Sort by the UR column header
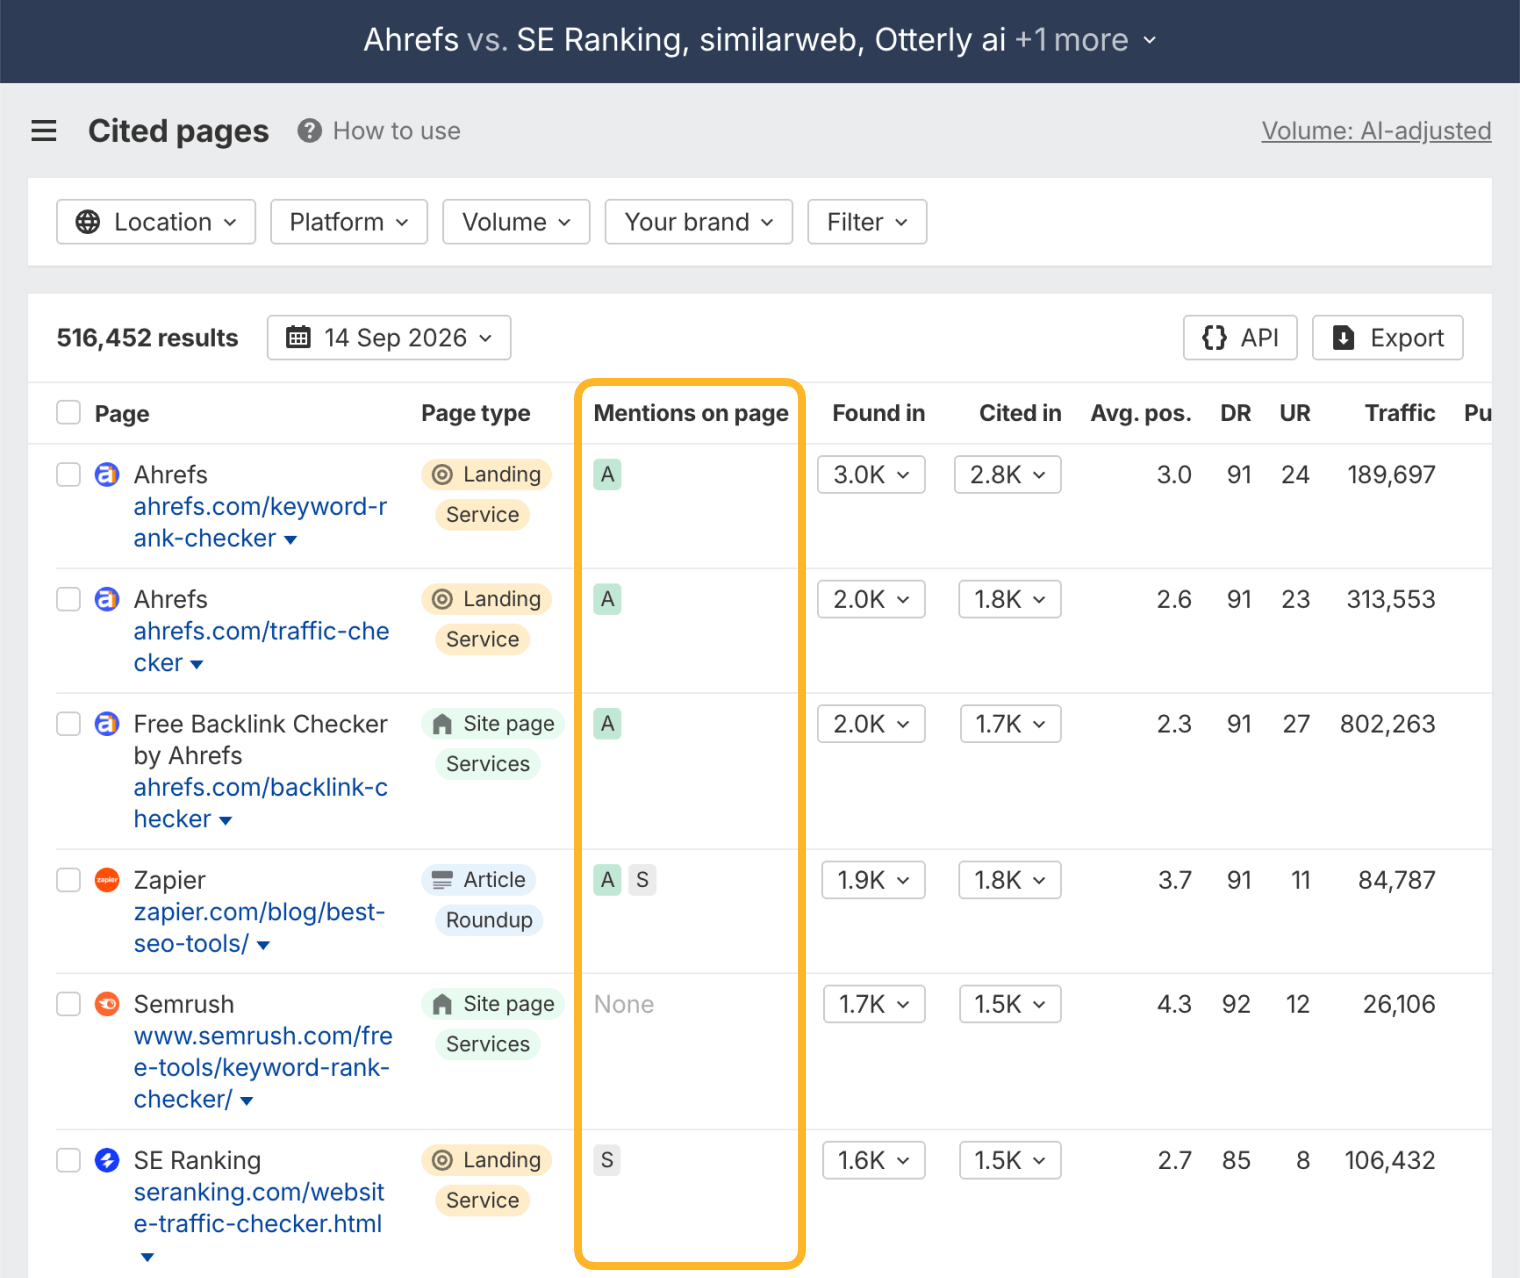This screenshot has height=1278, width=1520. (1295, 413)
